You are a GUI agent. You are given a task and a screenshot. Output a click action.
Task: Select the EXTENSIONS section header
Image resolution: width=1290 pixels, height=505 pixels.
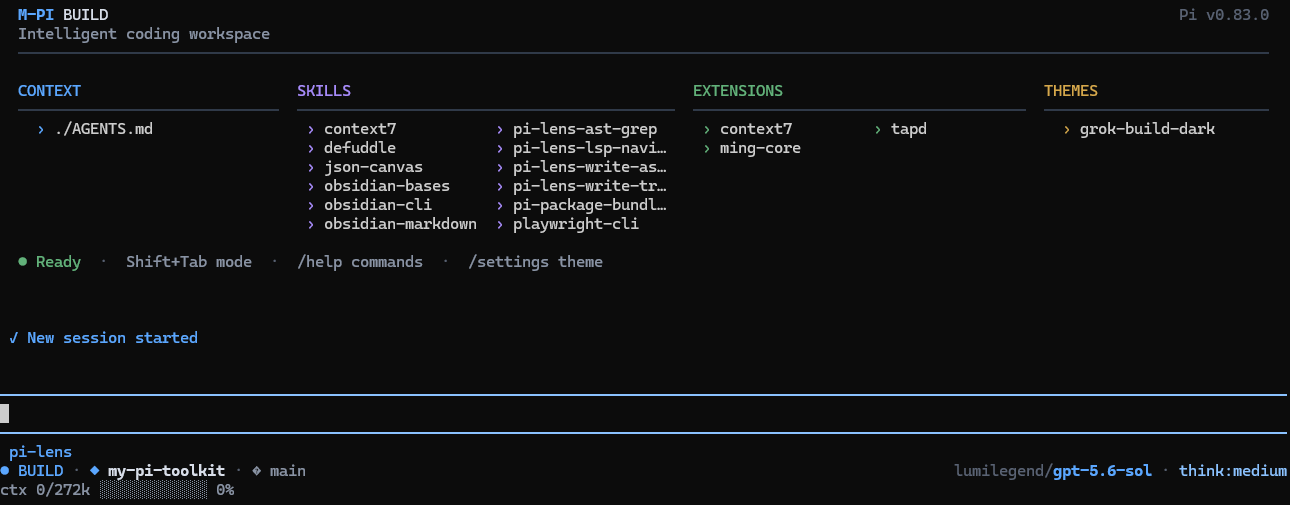pyautogui.click(x=738, y=91)
